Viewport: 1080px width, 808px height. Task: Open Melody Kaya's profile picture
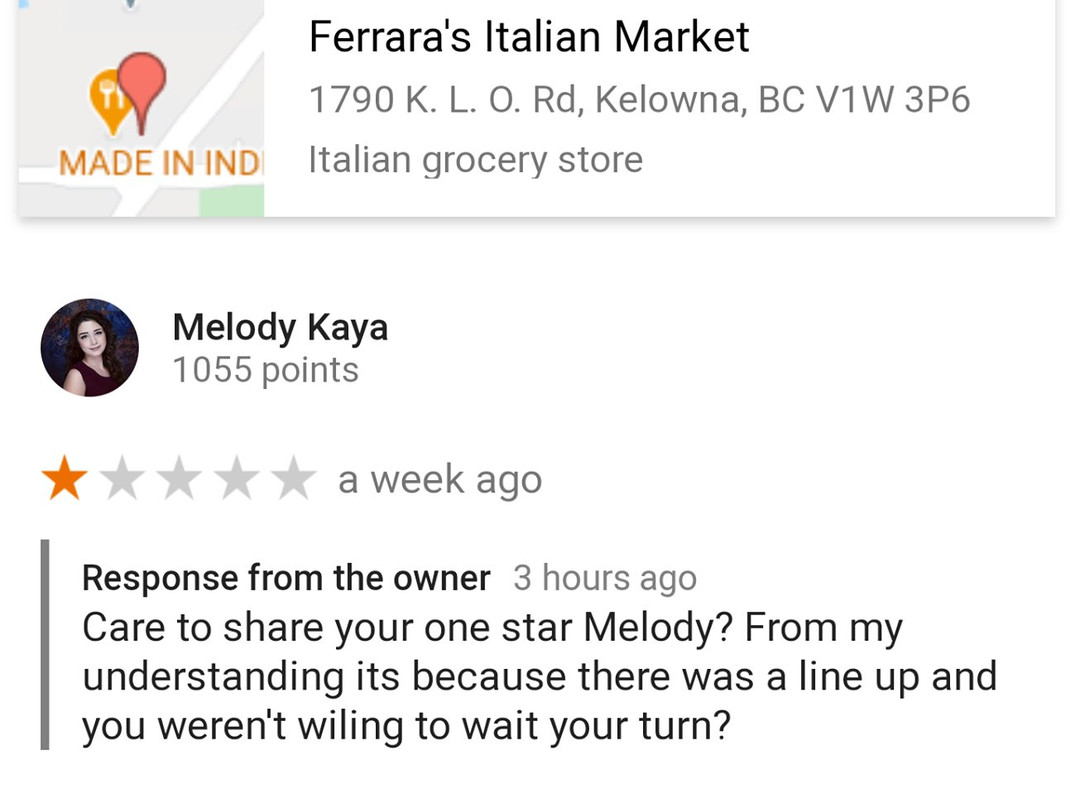tap(90, 347)
